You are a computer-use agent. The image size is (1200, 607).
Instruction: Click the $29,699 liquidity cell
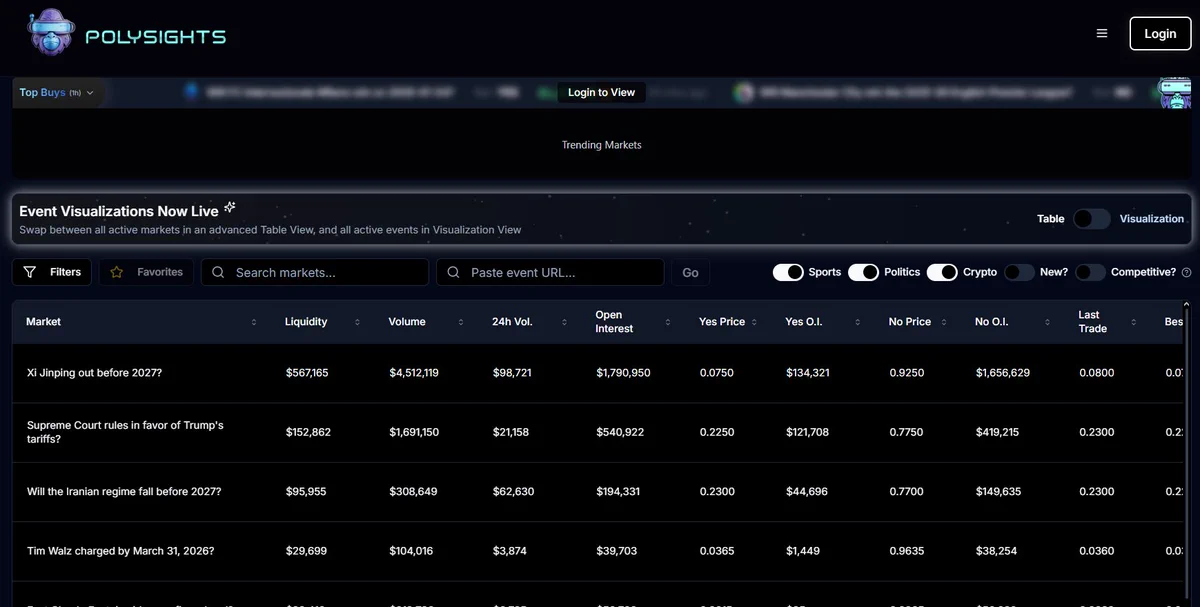coord(306,551)
